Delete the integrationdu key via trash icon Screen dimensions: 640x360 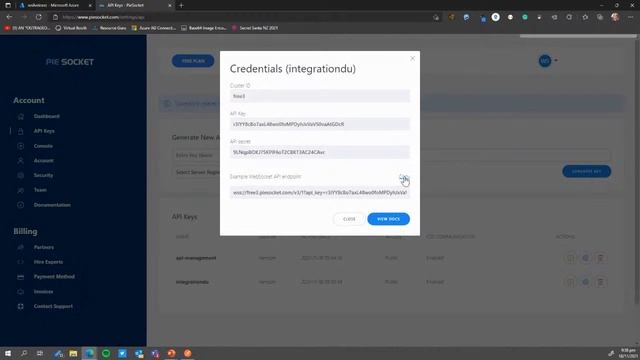600,282
